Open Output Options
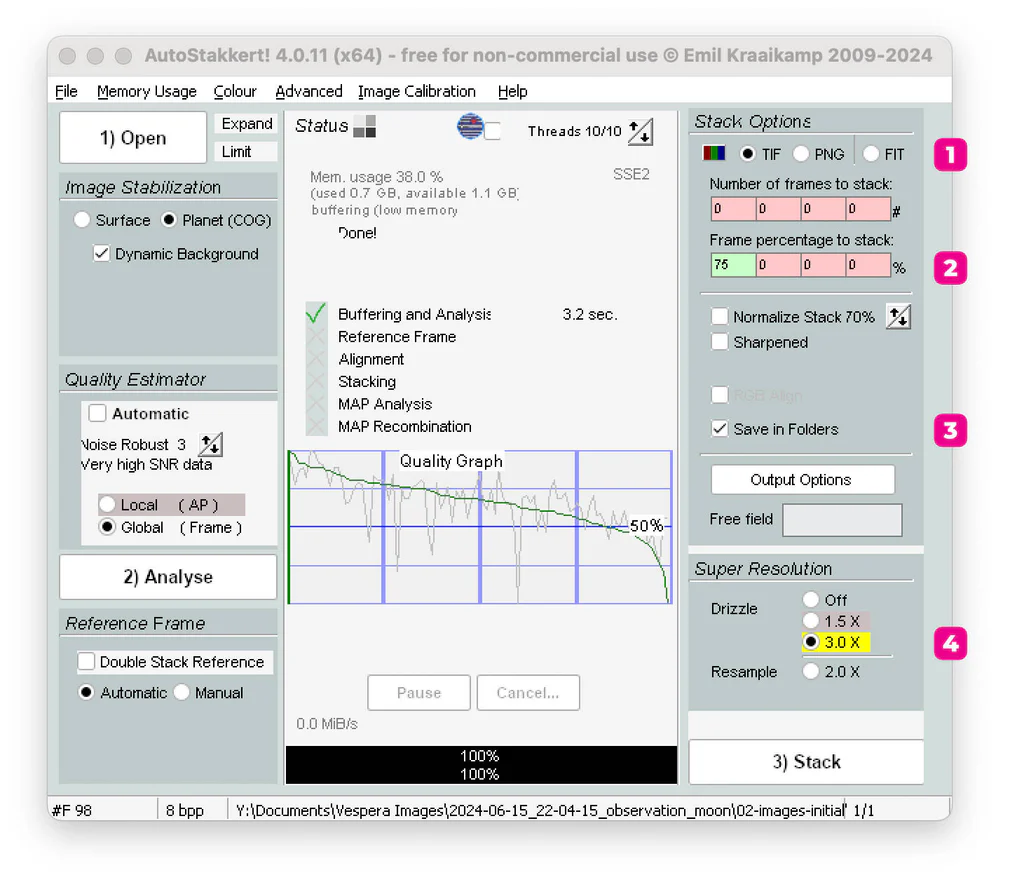Viewport: 1024px width, 896px height. (802, 480)
